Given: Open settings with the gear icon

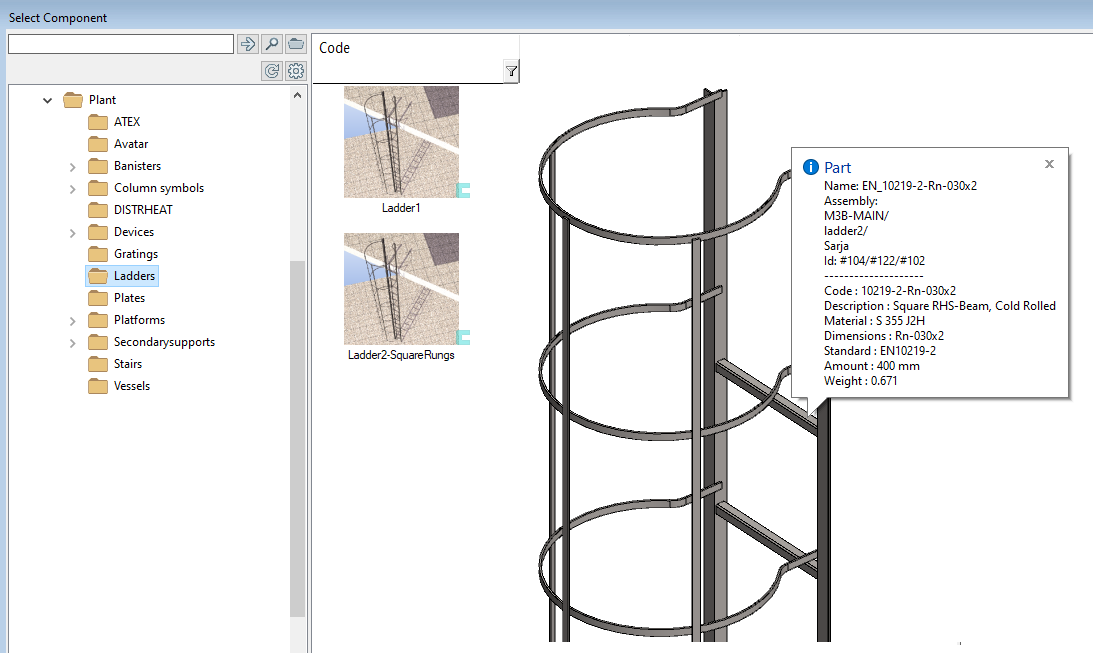Looking at the screenshot, I should [296, 71].
